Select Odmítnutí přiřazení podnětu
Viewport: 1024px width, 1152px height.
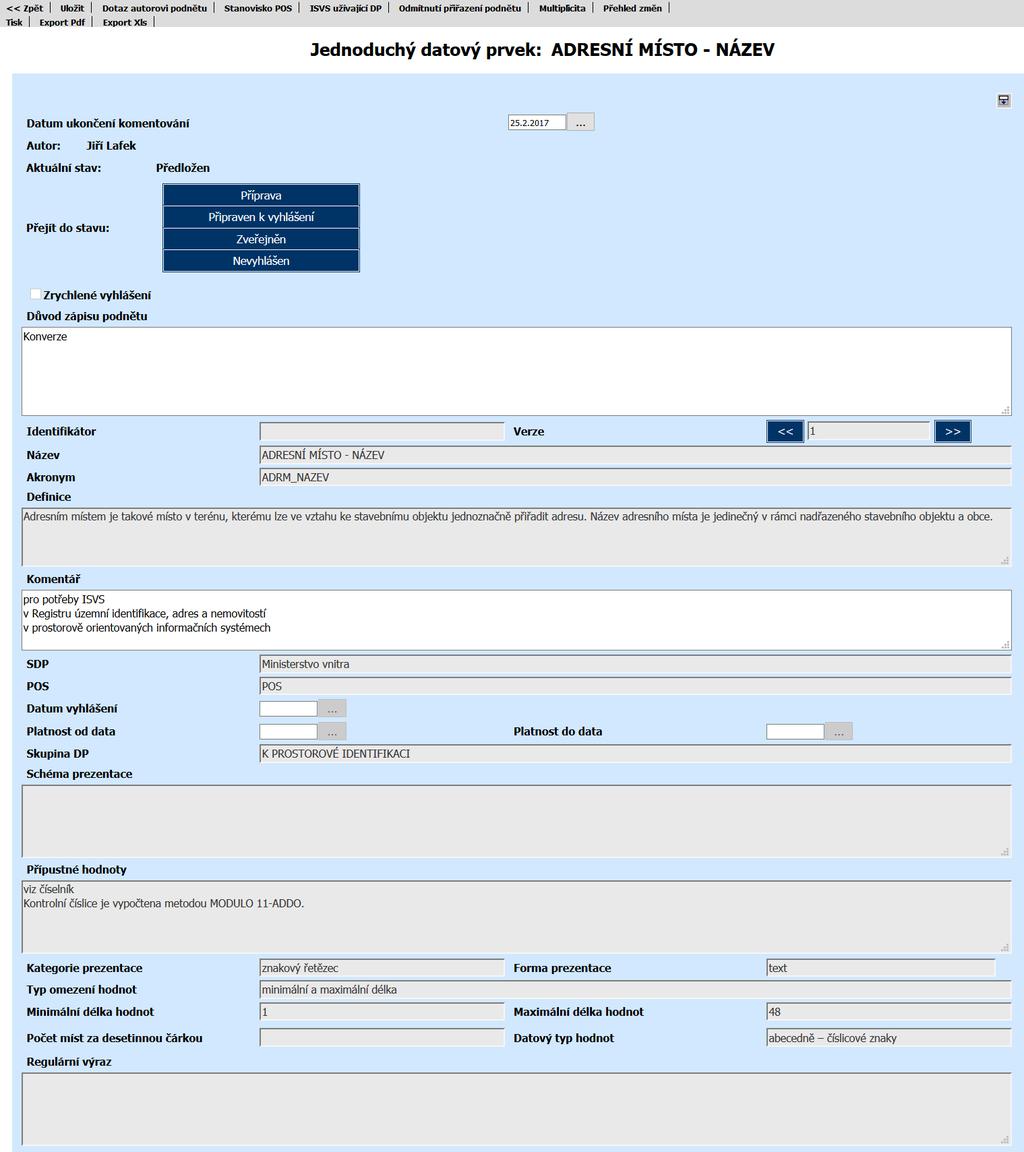pos(460,8)
